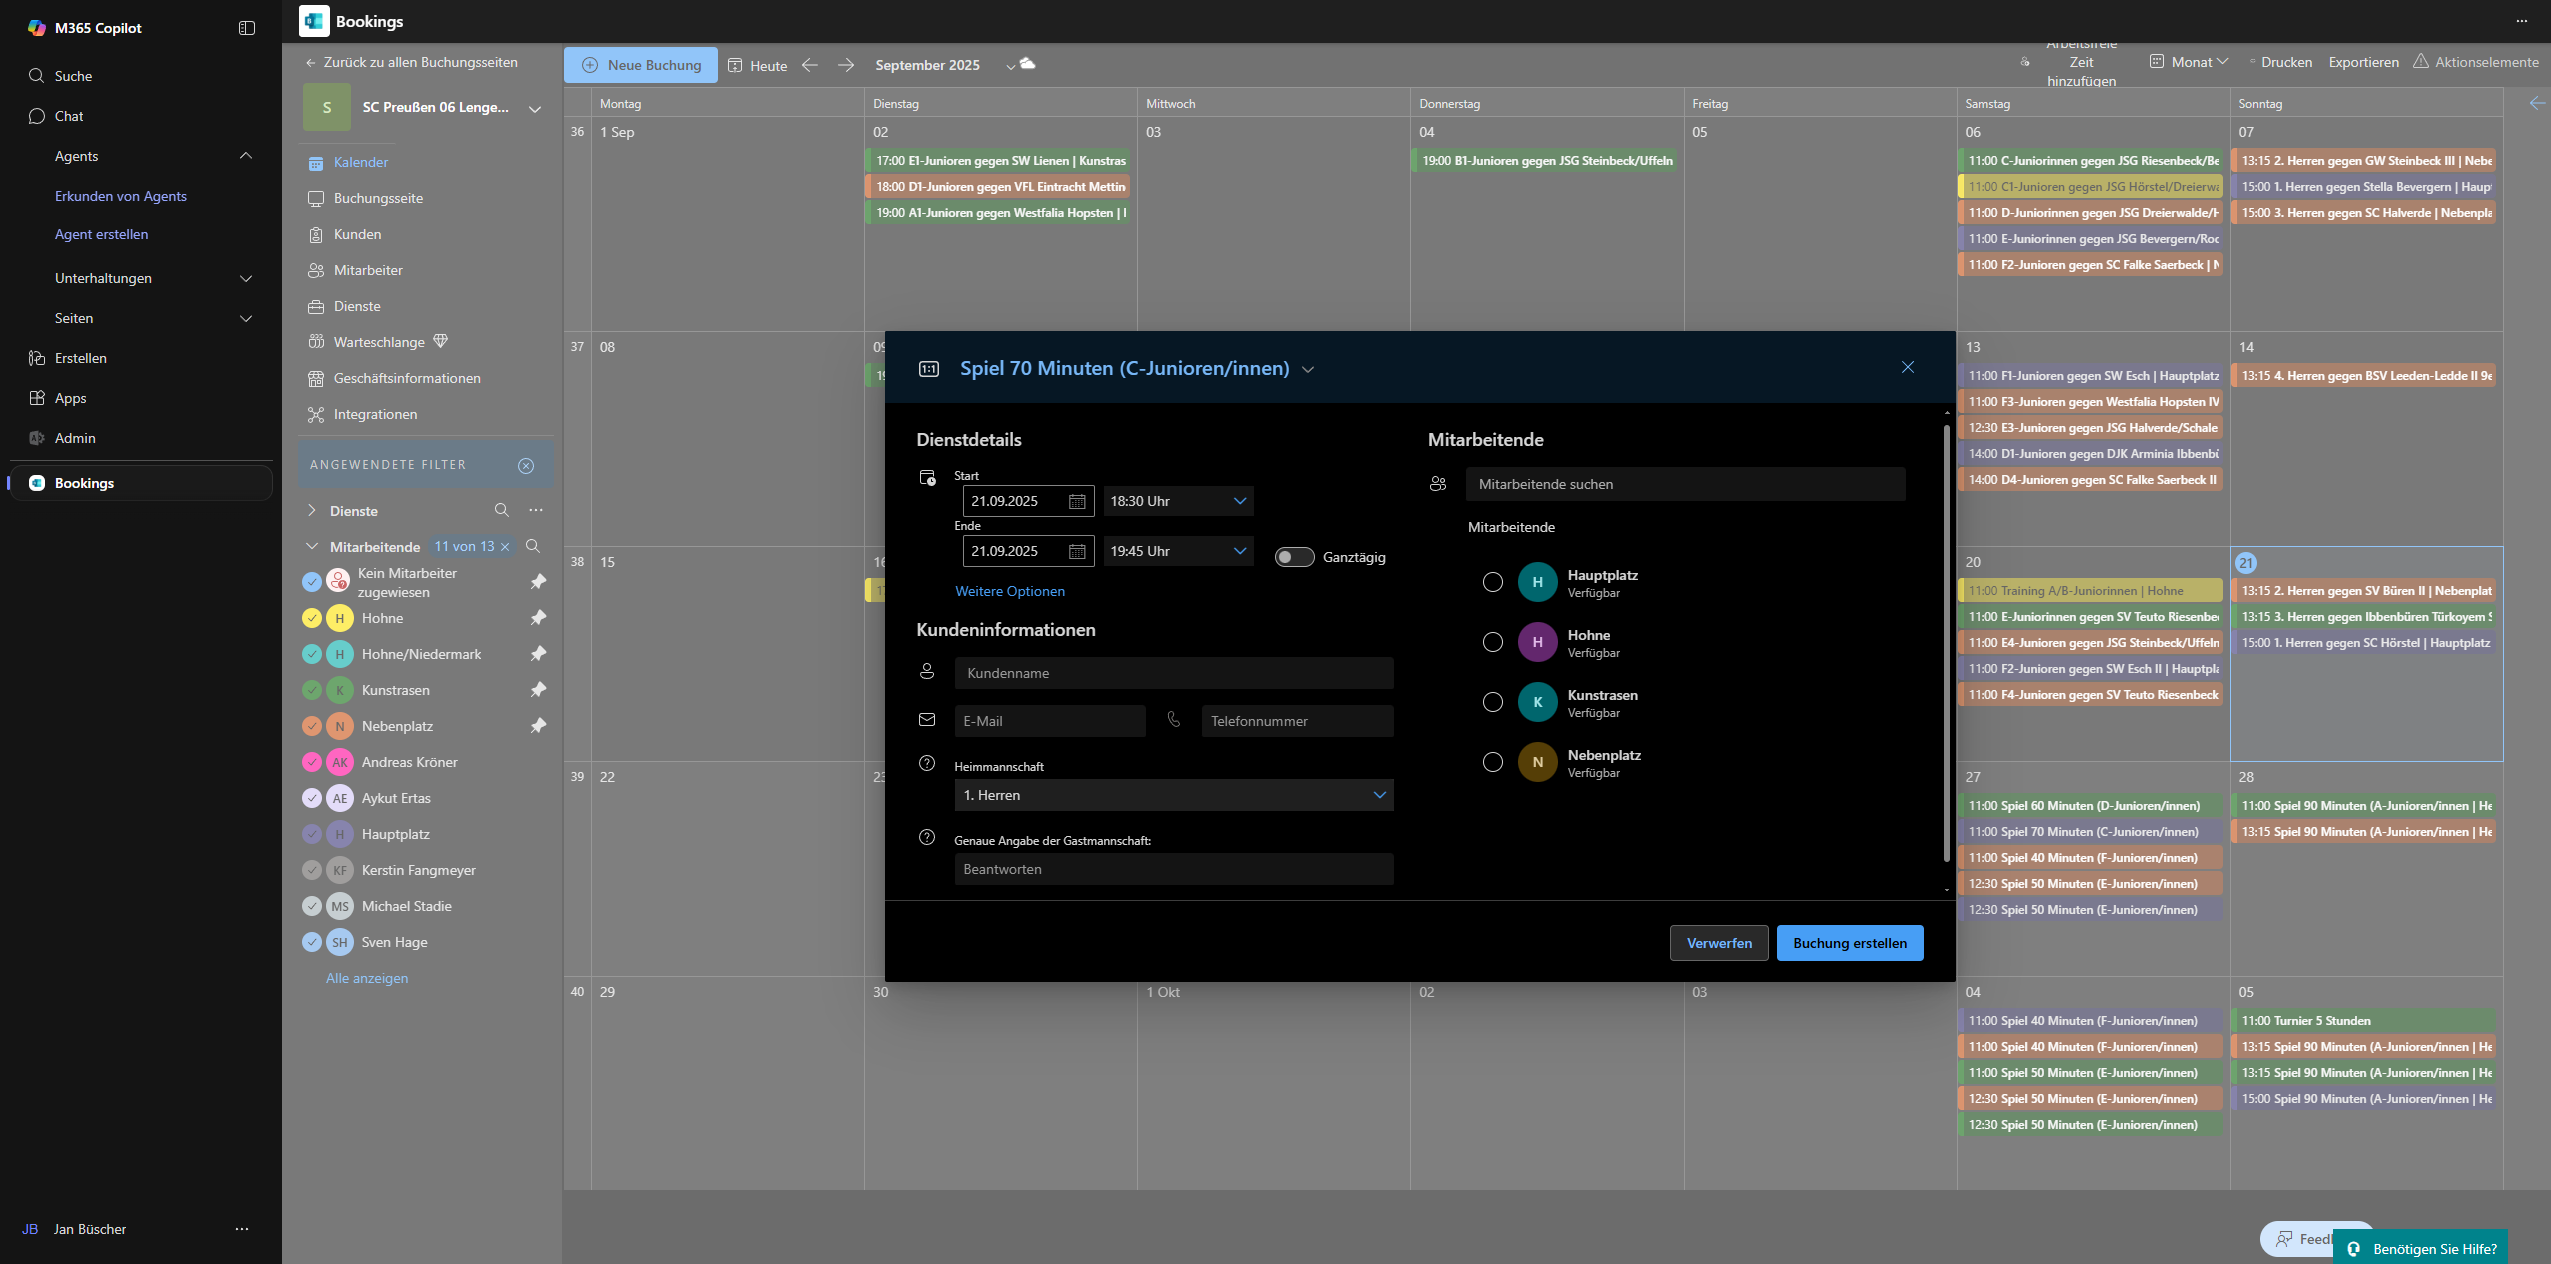The width and height of the screenshot is (2551, 1264).
Task: Go to the next month arrow
Action: [846, 65]
